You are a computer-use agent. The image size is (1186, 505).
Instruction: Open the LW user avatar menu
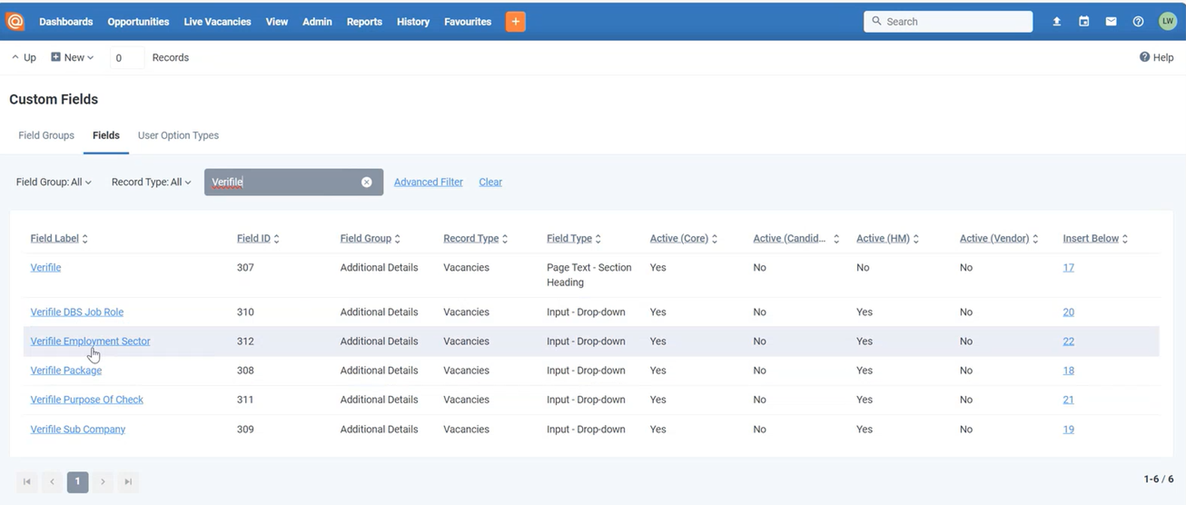coord(1167,22)
